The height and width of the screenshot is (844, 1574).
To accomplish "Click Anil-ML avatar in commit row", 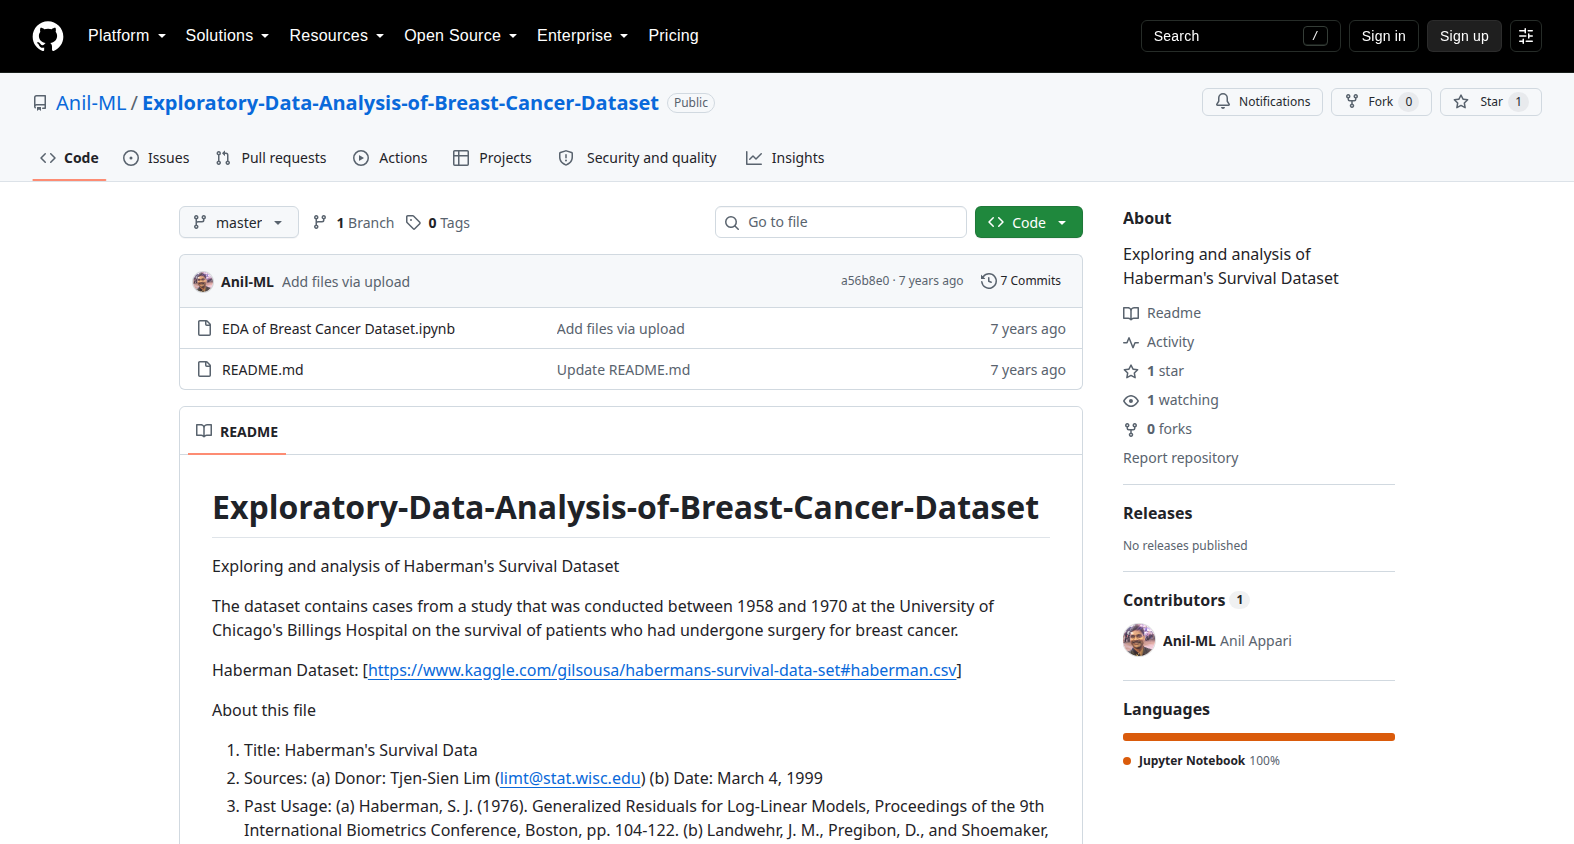I will pyautogui.click(x=203, y=282).
